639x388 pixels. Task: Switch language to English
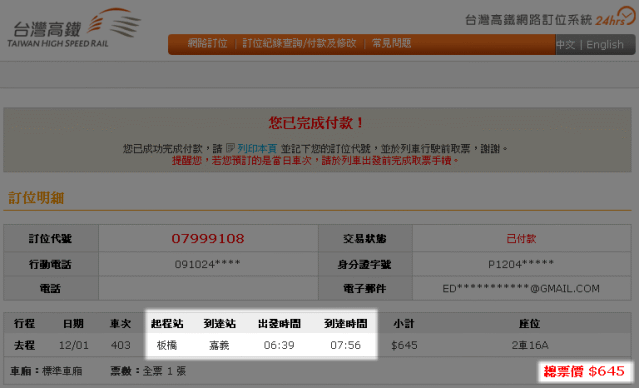[605, 44]
